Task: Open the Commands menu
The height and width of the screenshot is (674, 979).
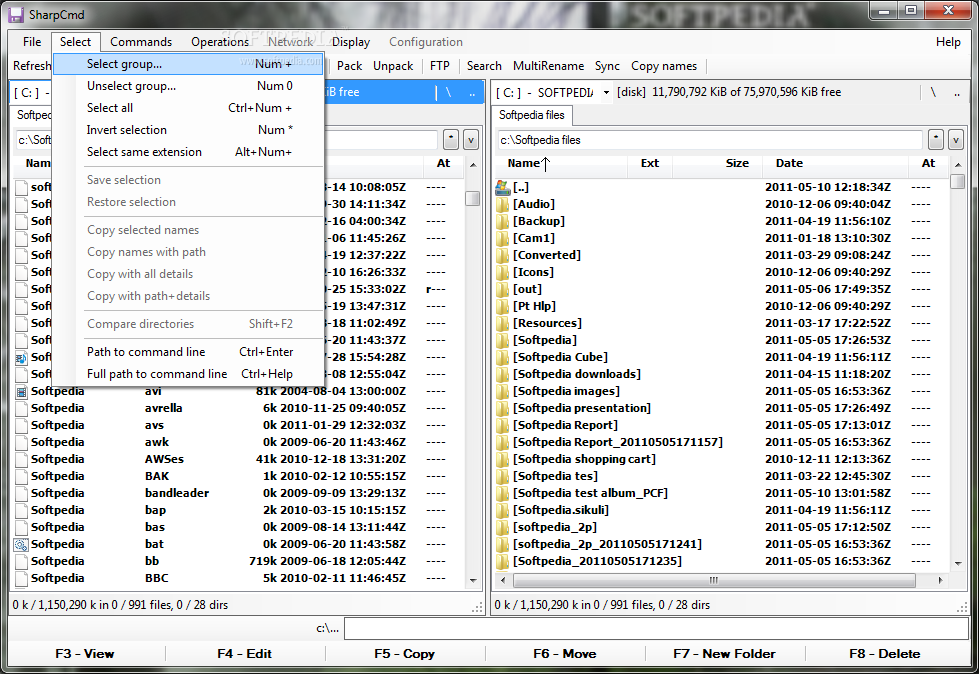Action: [x=141, y=42]
